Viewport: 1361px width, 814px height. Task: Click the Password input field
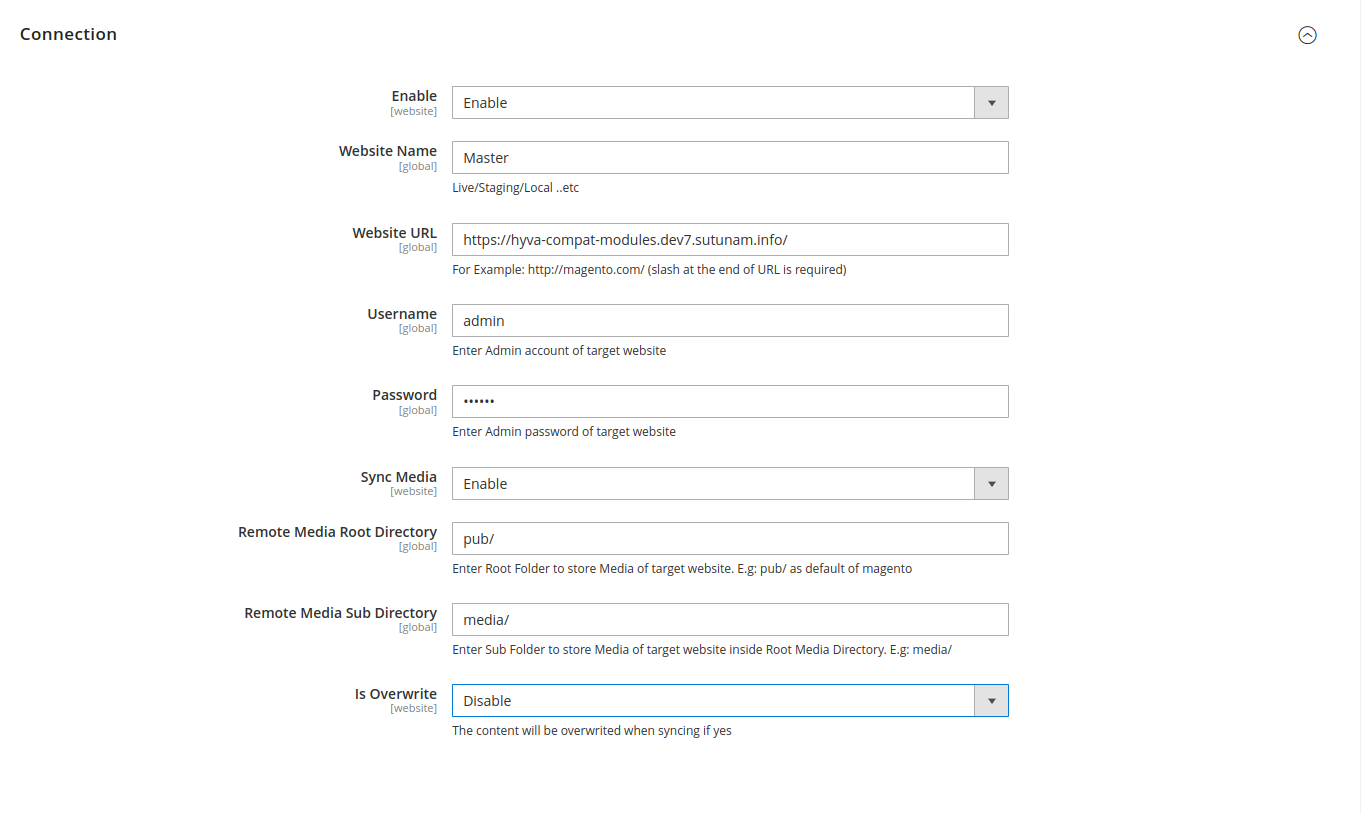click(x=730, y=402)
